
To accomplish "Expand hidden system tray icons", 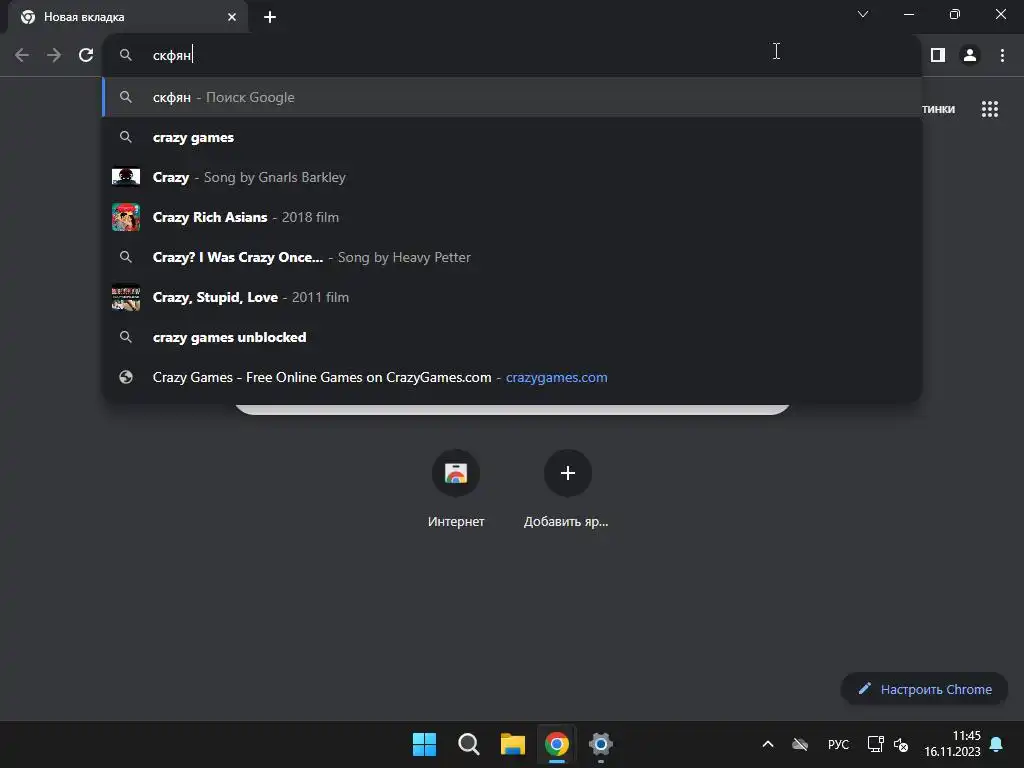I will coord(768,744).
